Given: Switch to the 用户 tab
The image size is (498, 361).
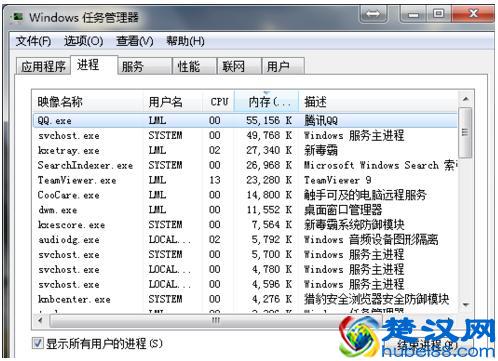Looking at the screenshot, I should click(283, 66).
